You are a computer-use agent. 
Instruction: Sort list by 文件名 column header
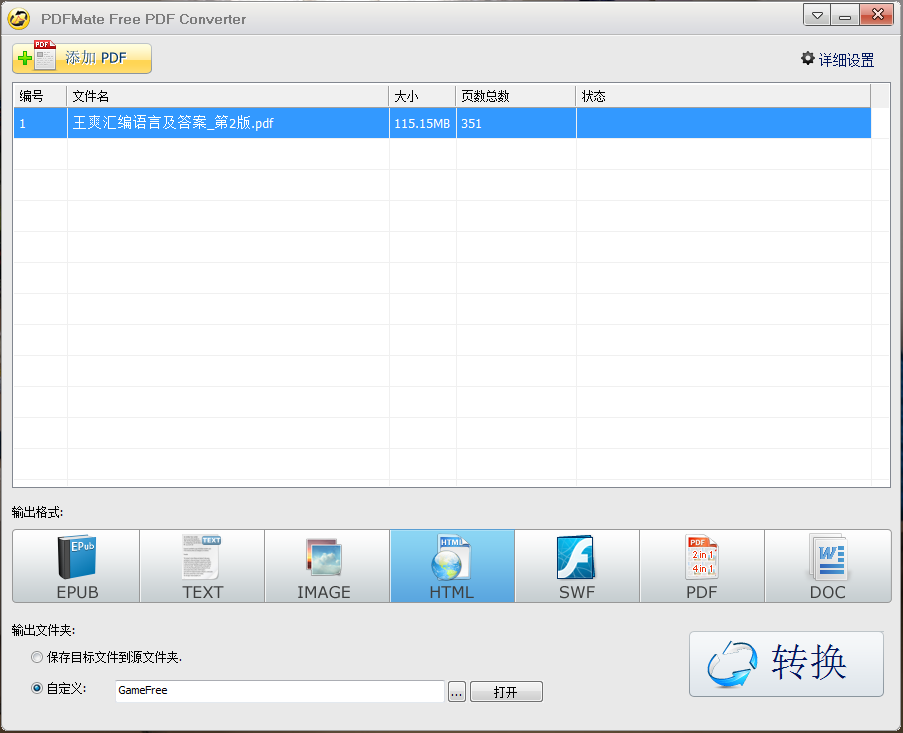click(228, 96)
